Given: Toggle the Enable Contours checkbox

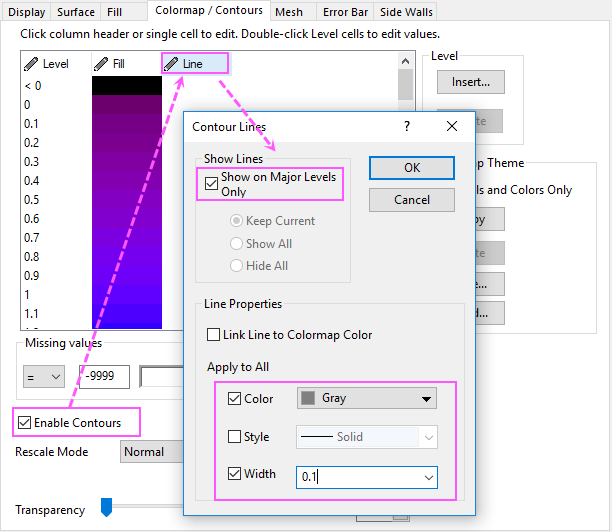Looking at the screenshot, I should 24,422.
